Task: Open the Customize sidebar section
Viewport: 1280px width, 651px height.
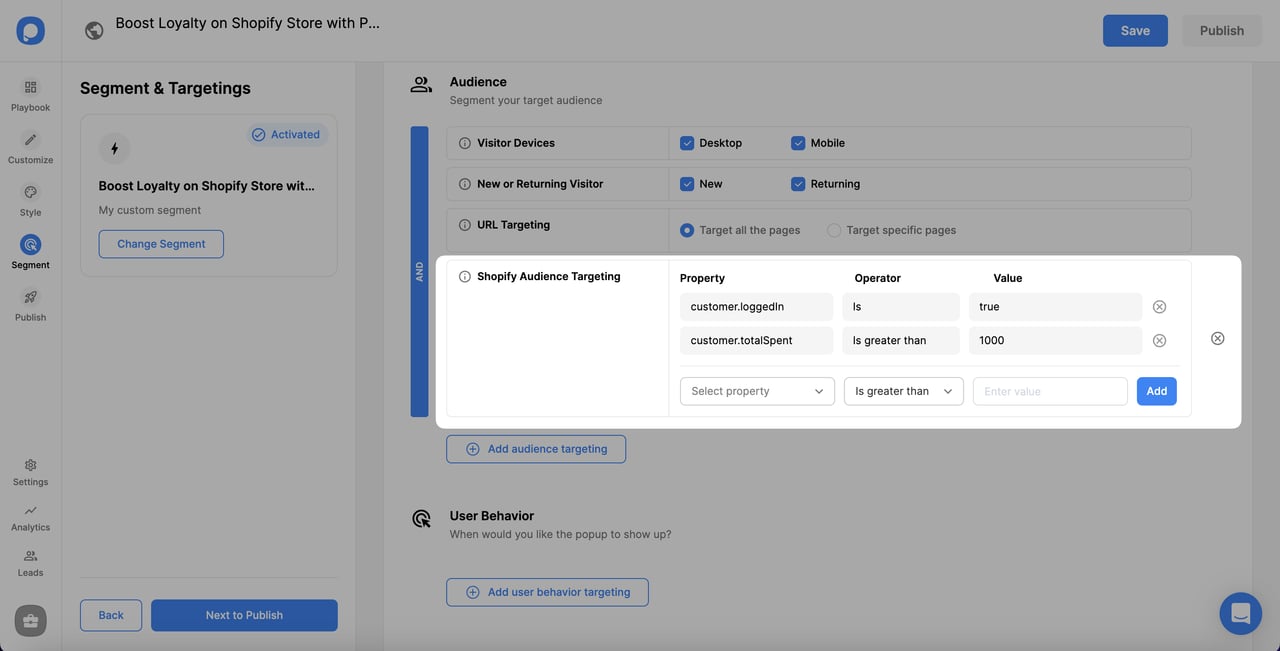Action: (30, 148)
